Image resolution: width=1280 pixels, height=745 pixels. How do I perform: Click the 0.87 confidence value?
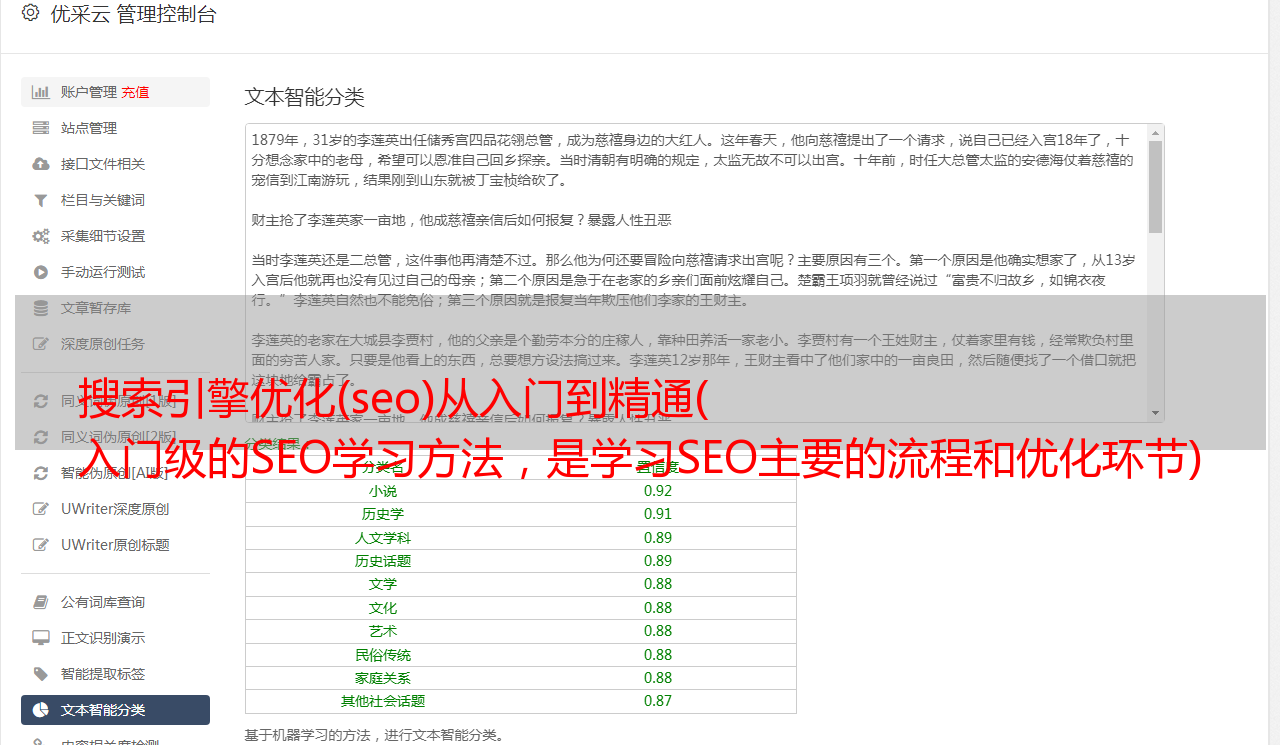tap(658, 701)
